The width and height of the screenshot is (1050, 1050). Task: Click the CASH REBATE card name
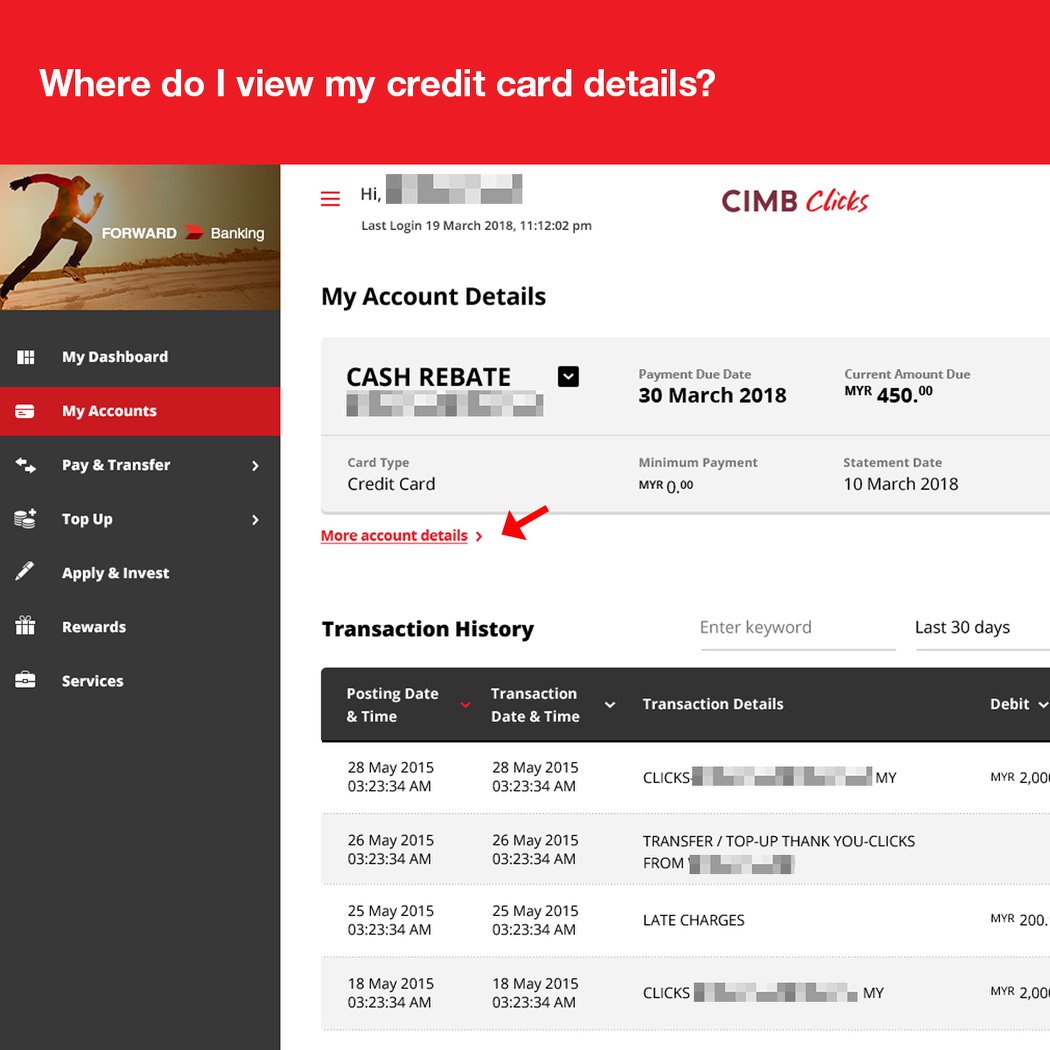429,377
